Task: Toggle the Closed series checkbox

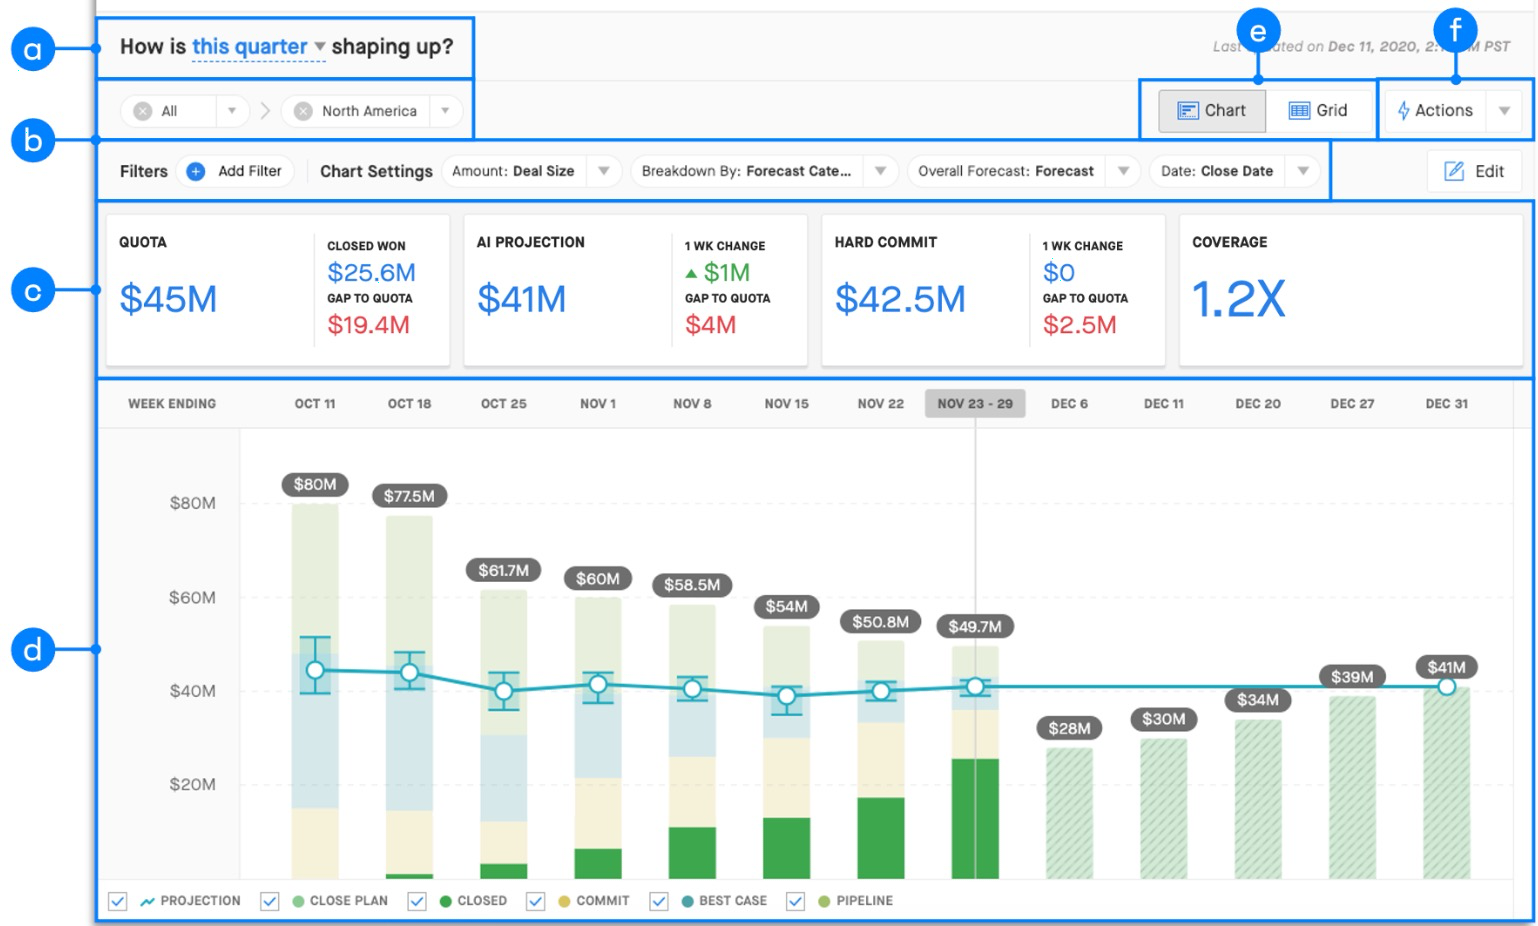Action: pyautogui.click(x=417, y=901)
